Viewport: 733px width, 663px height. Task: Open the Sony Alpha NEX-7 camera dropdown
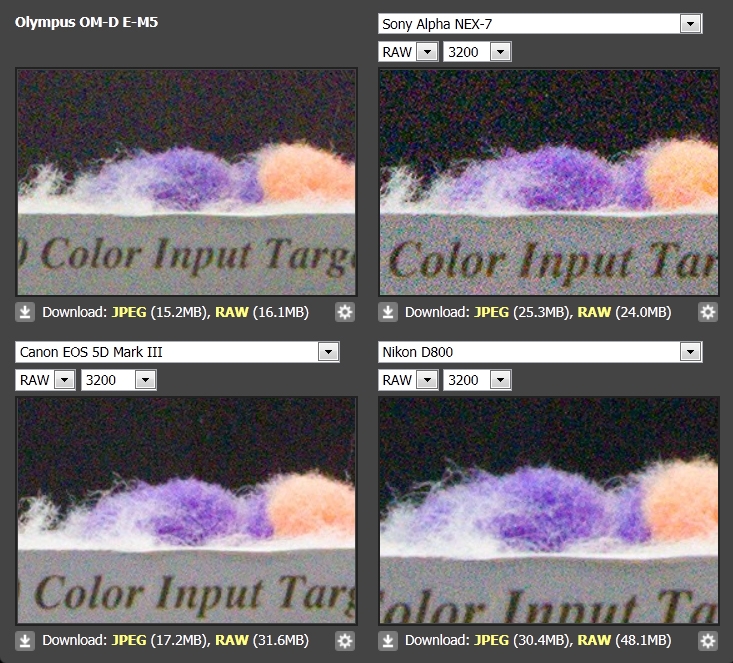[540, 24]
